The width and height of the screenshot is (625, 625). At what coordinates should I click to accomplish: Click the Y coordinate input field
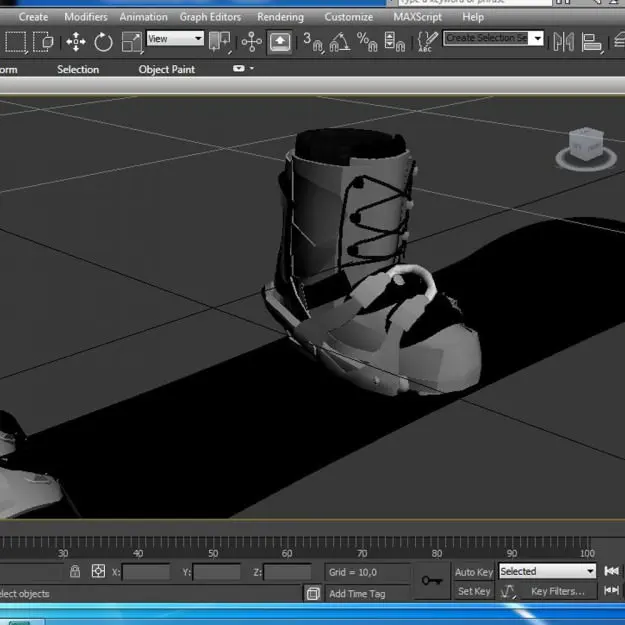(x=216, y=572)
